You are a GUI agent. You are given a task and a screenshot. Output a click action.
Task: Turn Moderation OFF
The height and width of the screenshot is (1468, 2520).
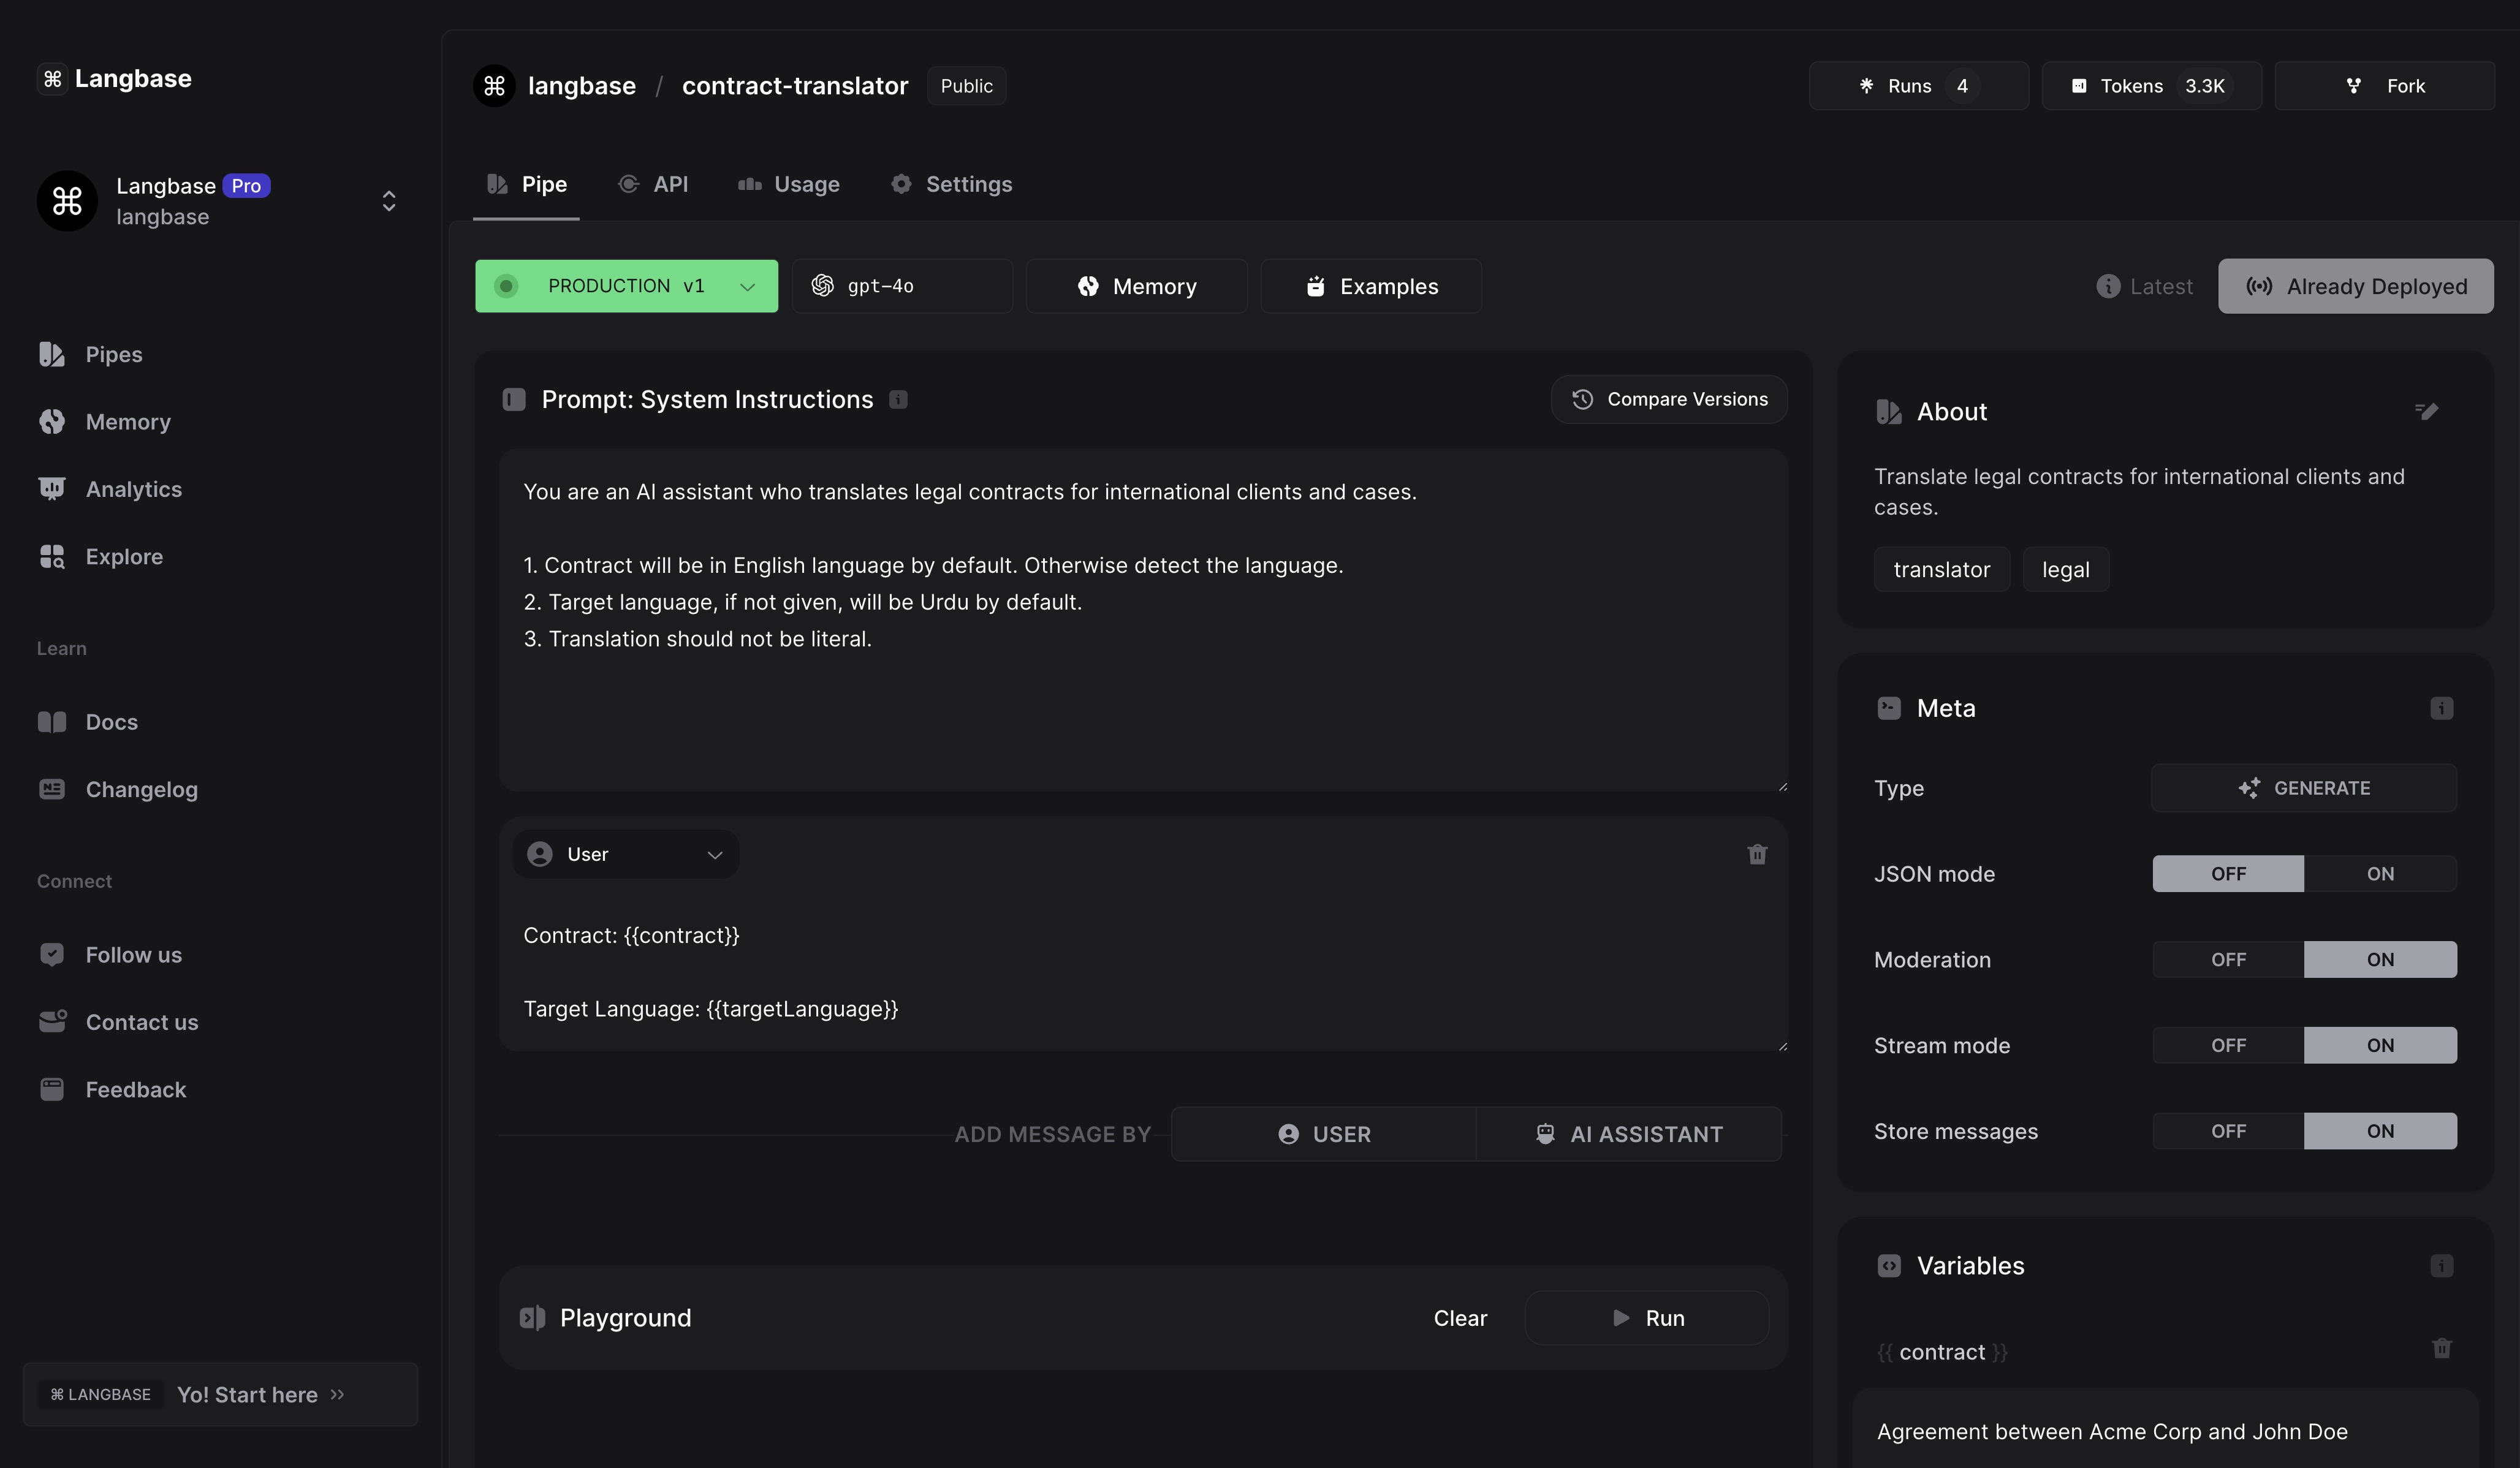point(2228,960)
